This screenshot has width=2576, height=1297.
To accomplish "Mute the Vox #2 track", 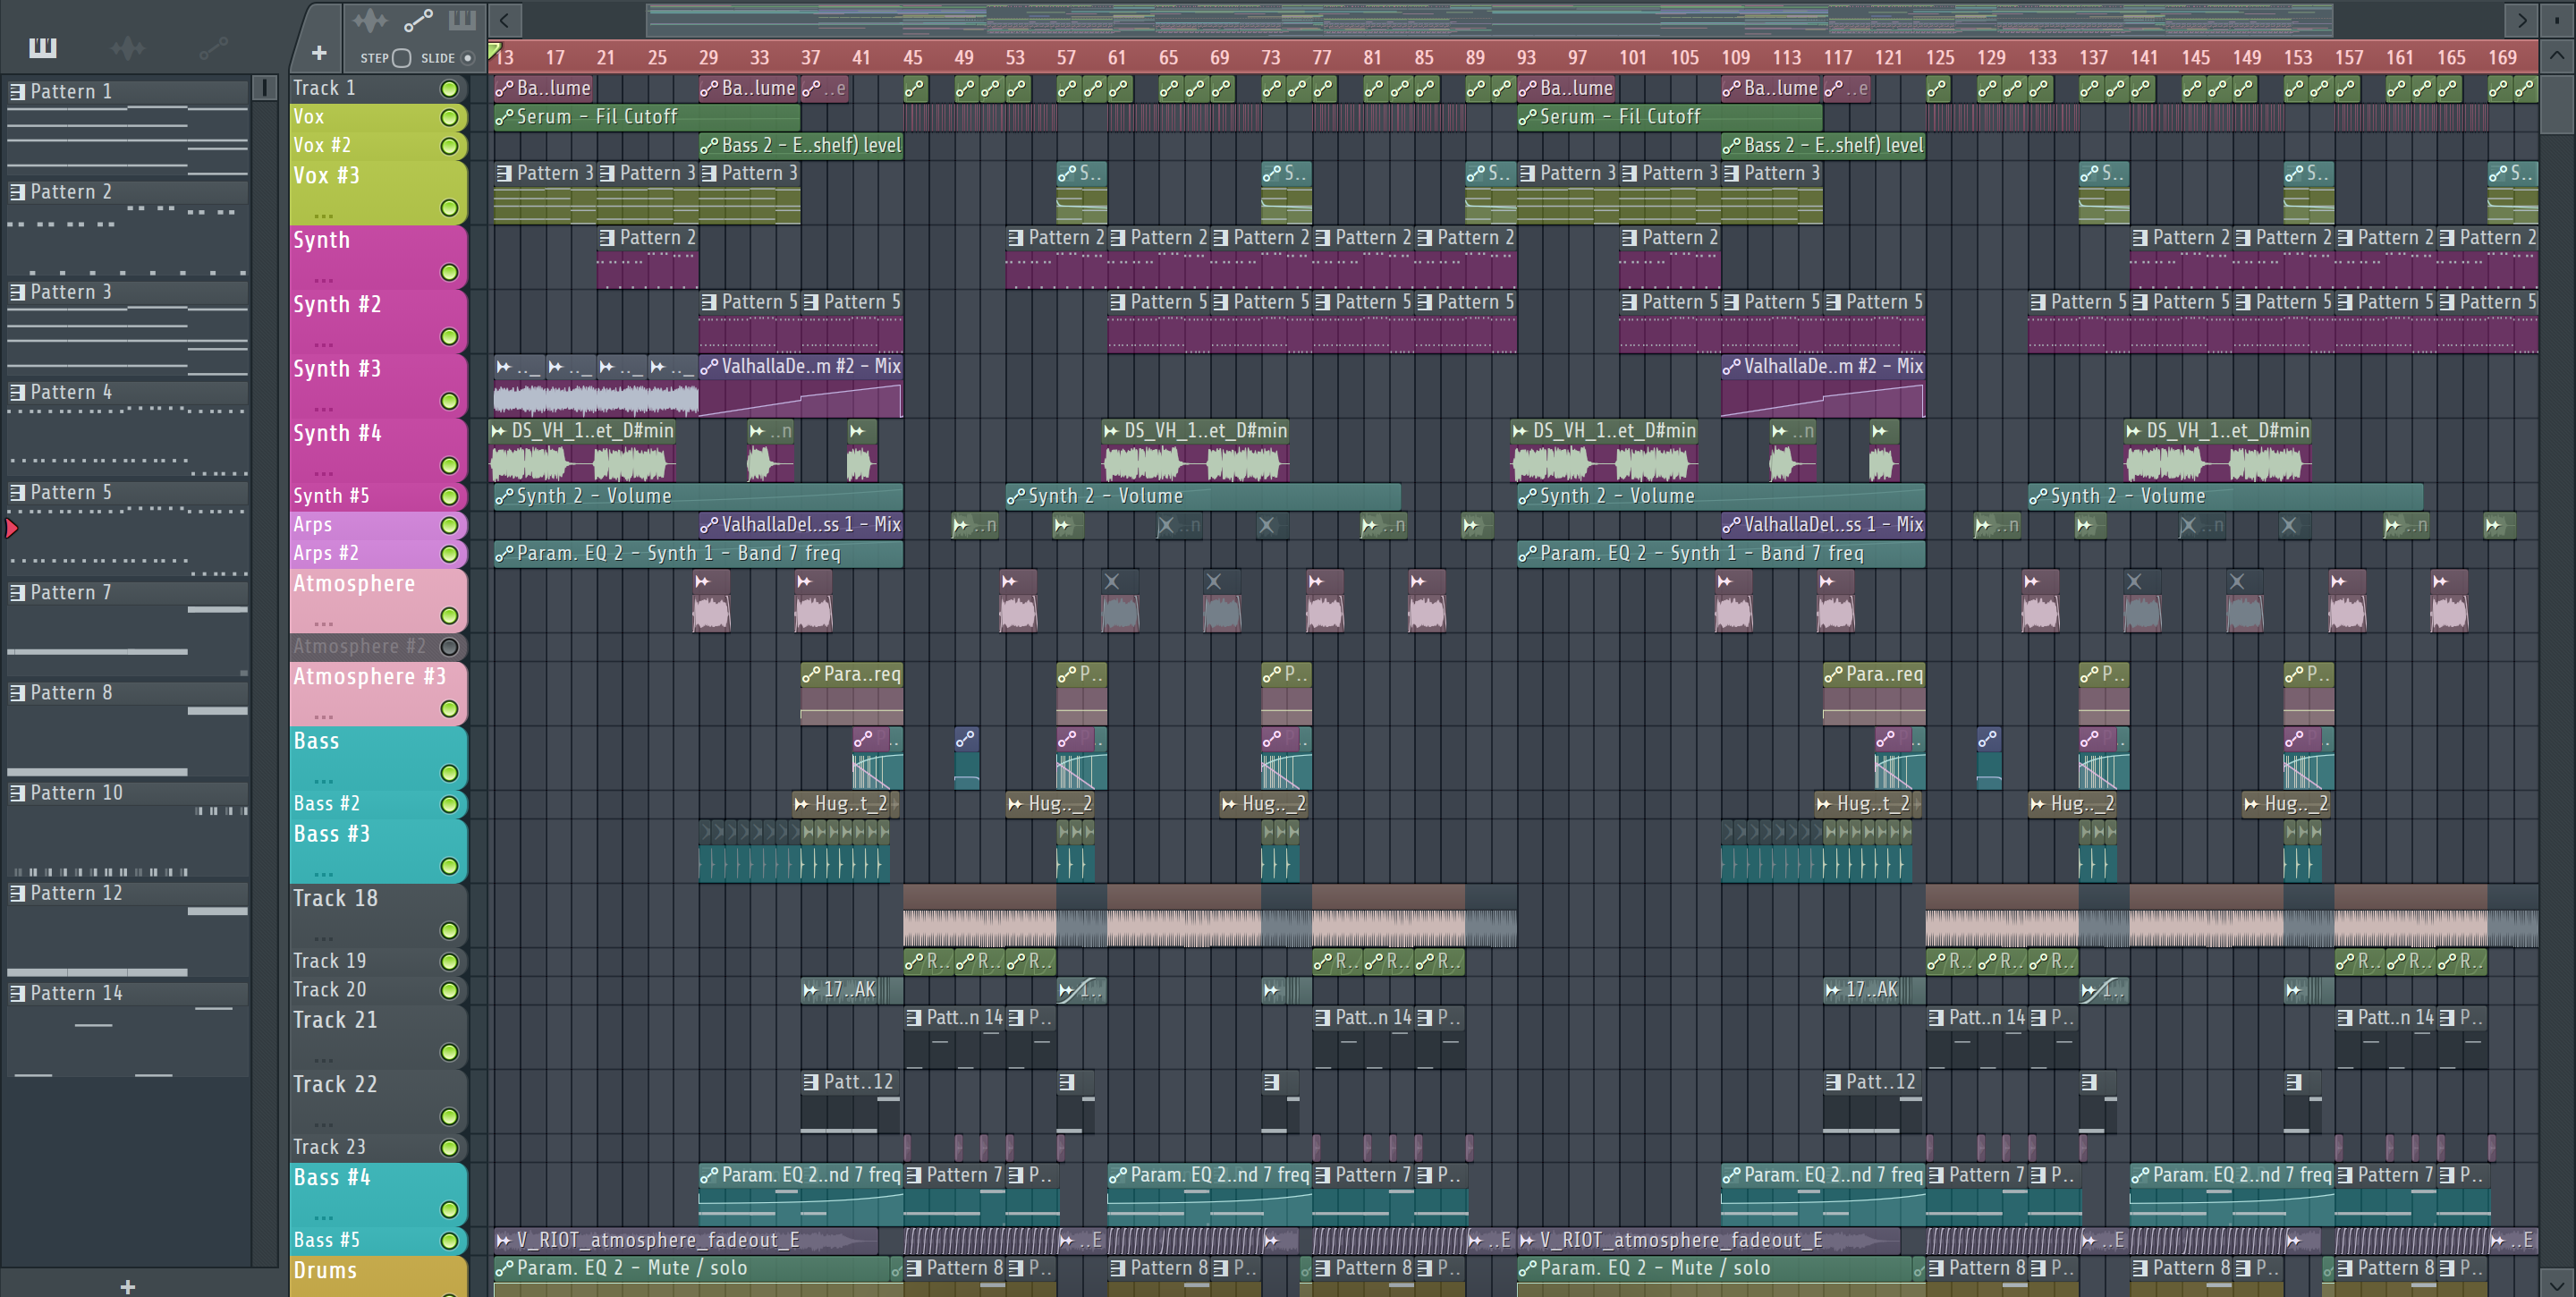I will [450, 146].
